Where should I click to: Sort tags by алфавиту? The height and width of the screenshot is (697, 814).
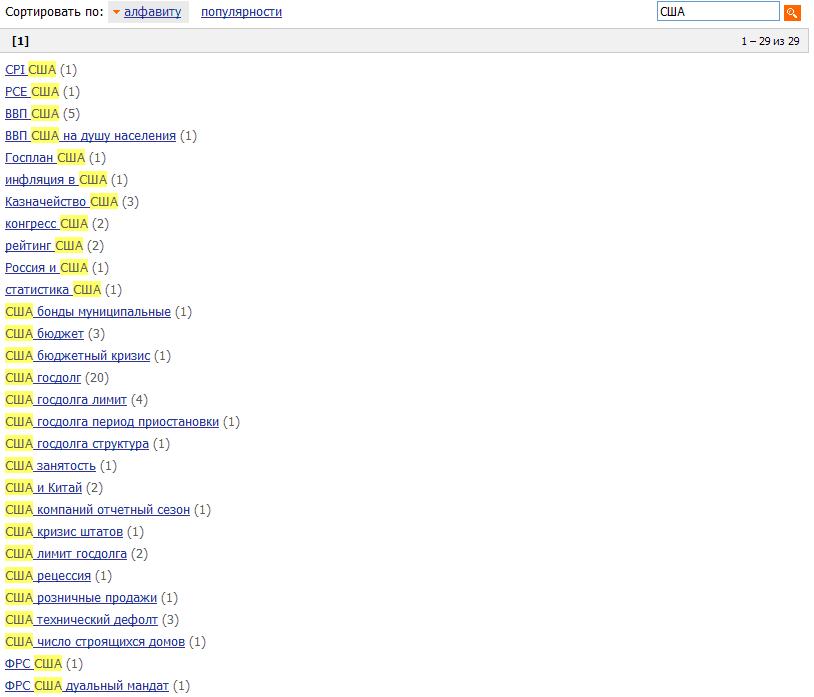click(x=153, y=12)
